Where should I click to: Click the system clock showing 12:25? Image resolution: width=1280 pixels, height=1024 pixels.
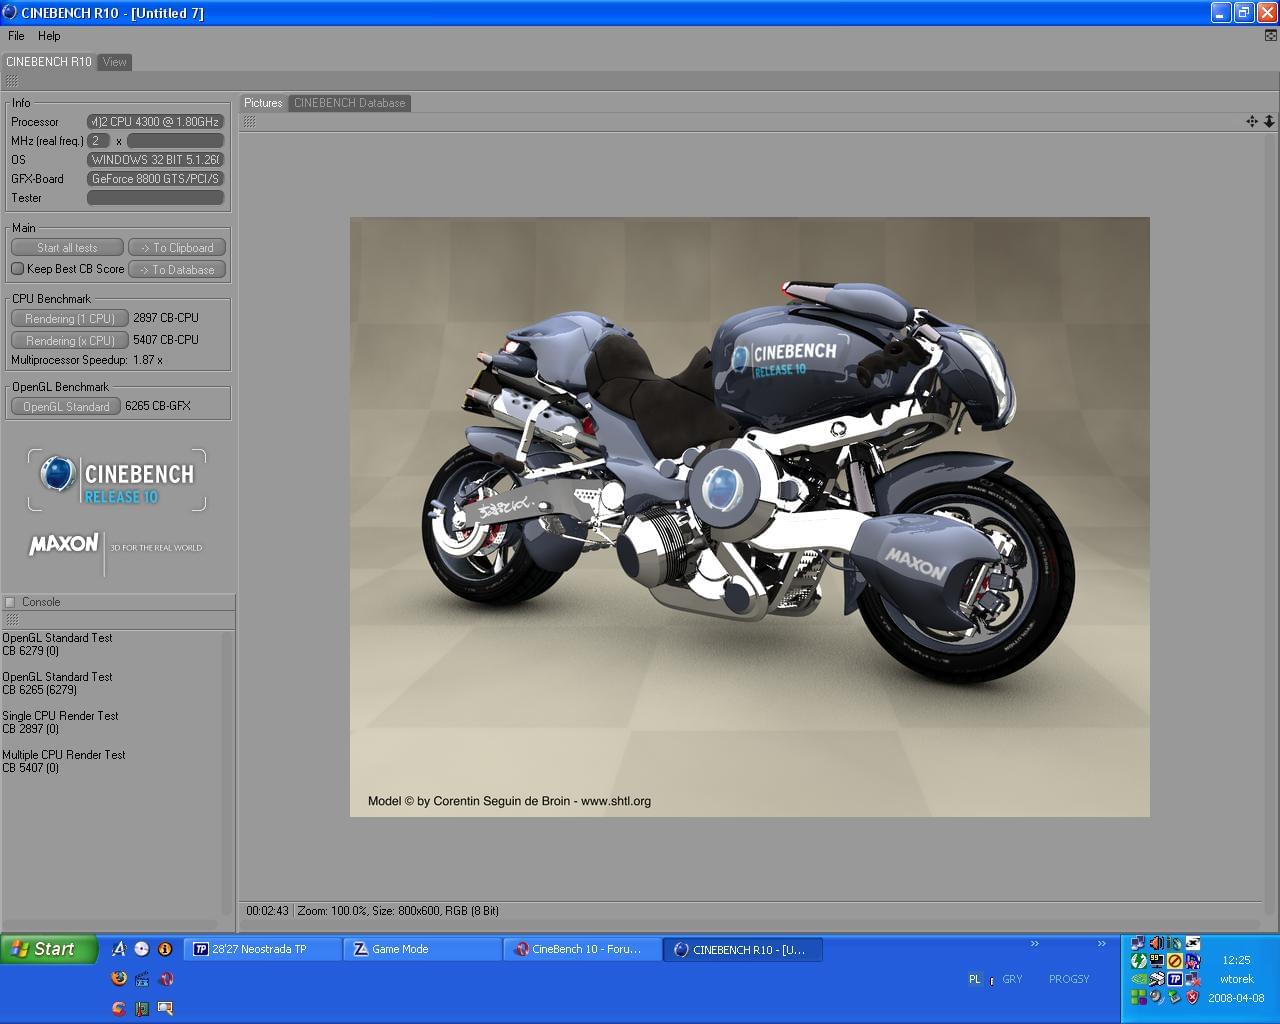(x=1236, y=960)
